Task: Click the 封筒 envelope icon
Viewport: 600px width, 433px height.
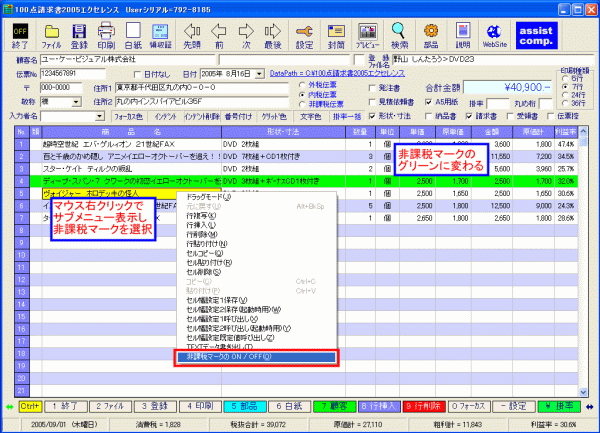Action: (x=336, y=36)
